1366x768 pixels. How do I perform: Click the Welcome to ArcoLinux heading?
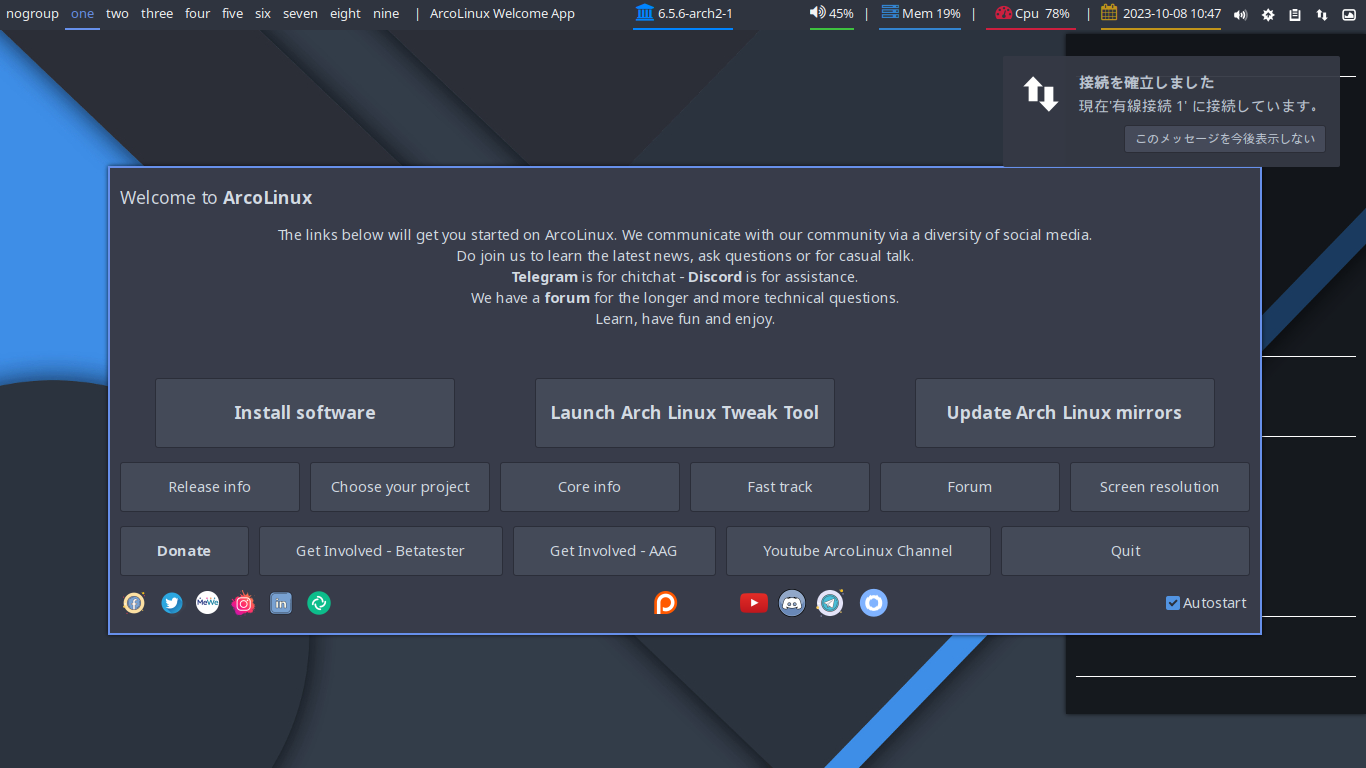click(x=216, y=197)
